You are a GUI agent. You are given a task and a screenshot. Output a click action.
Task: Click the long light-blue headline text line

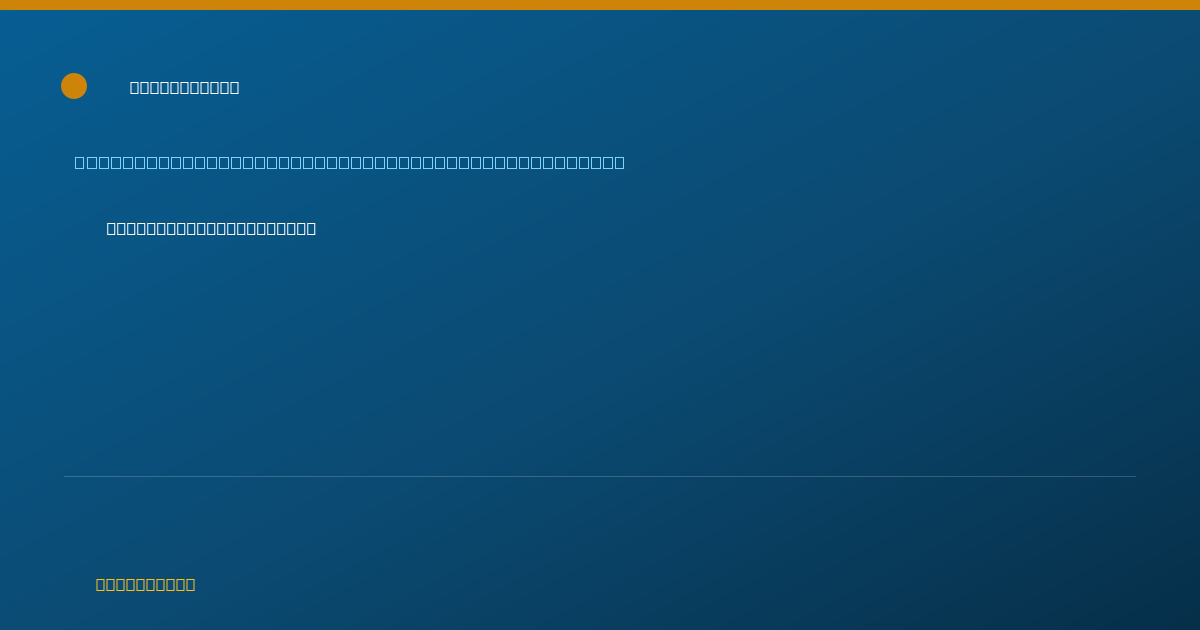point(350,162)
